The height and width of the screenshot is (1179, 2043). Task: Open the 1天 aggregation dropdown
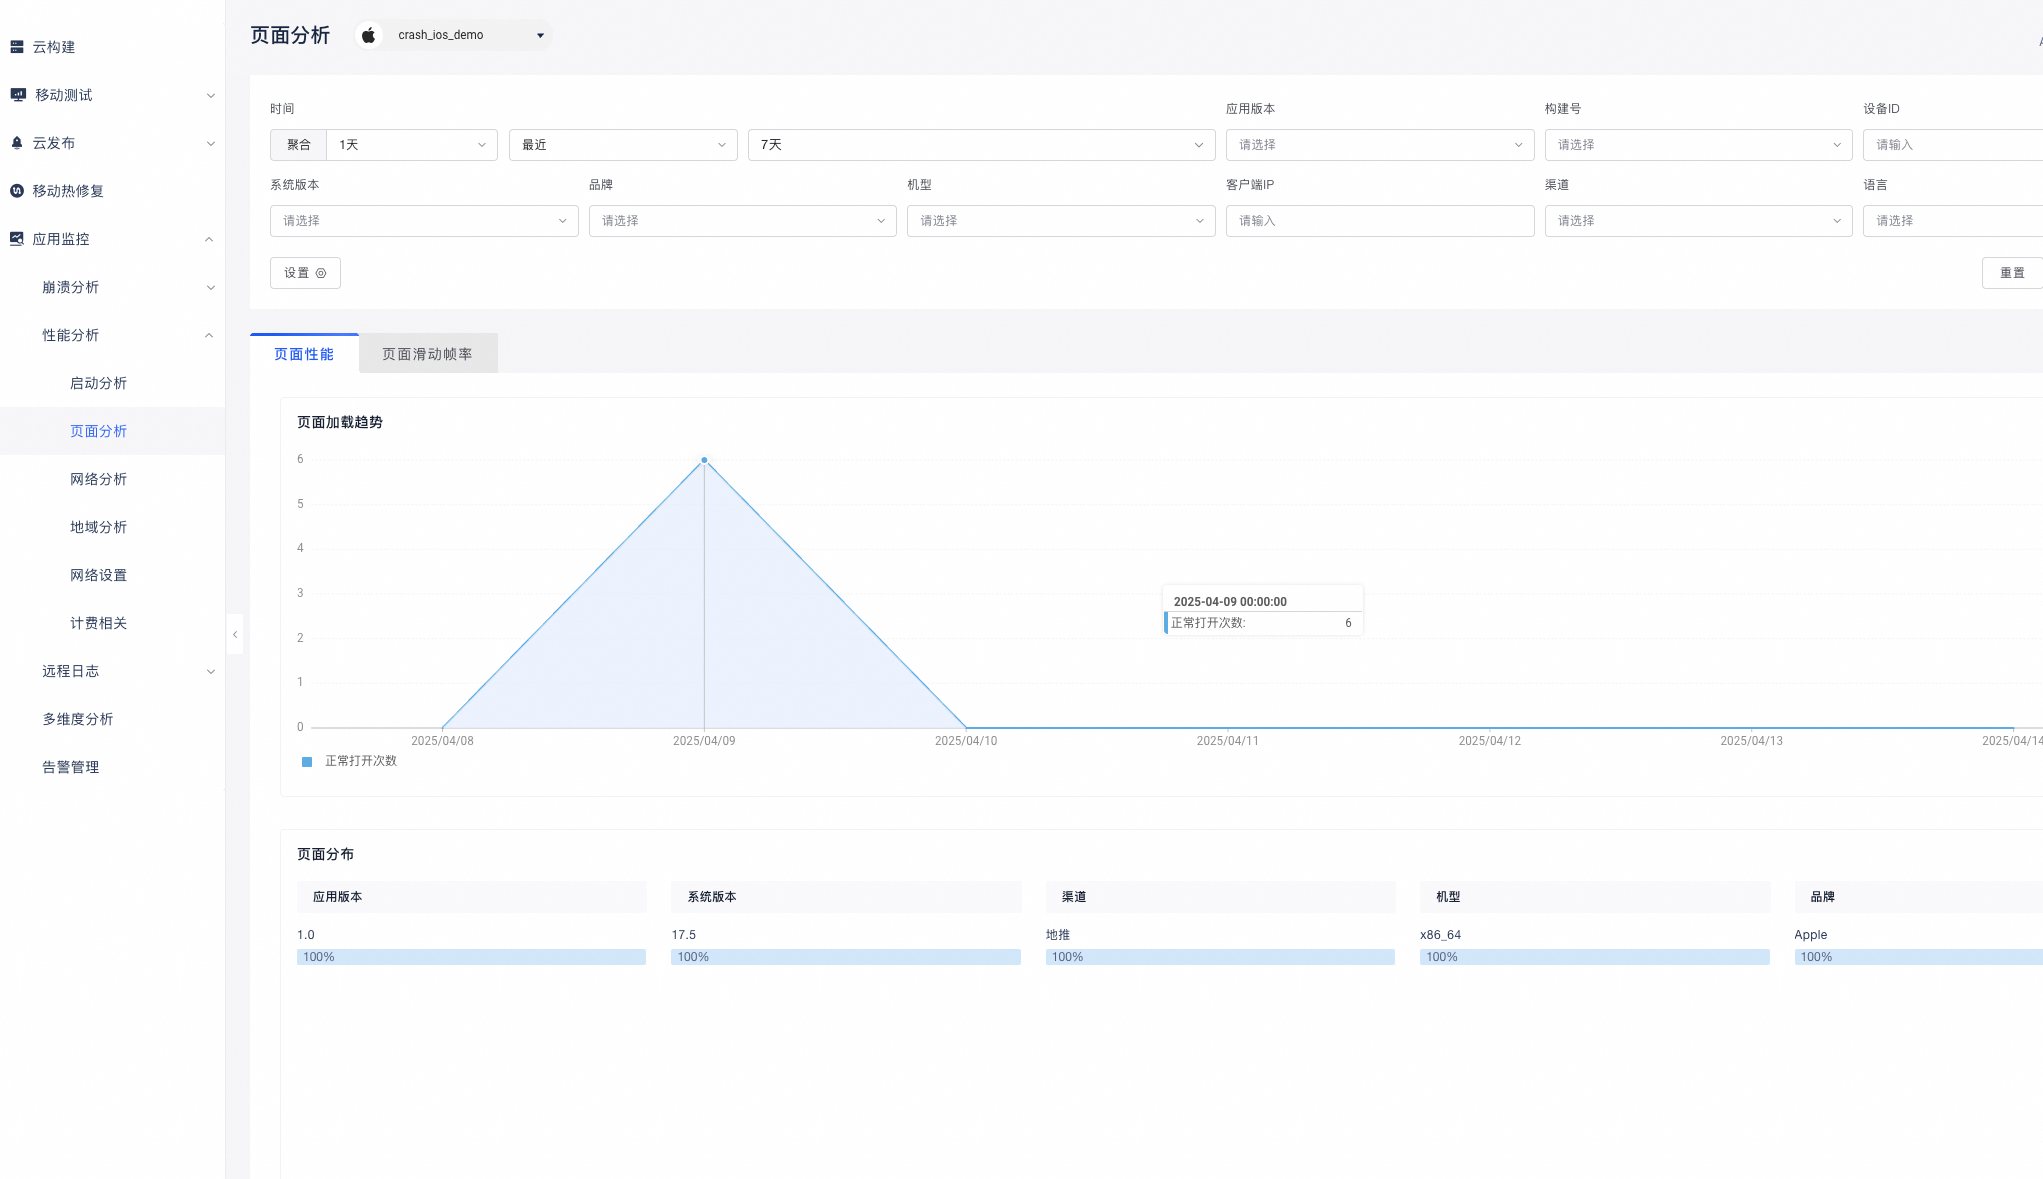click(x=412, y=145)
